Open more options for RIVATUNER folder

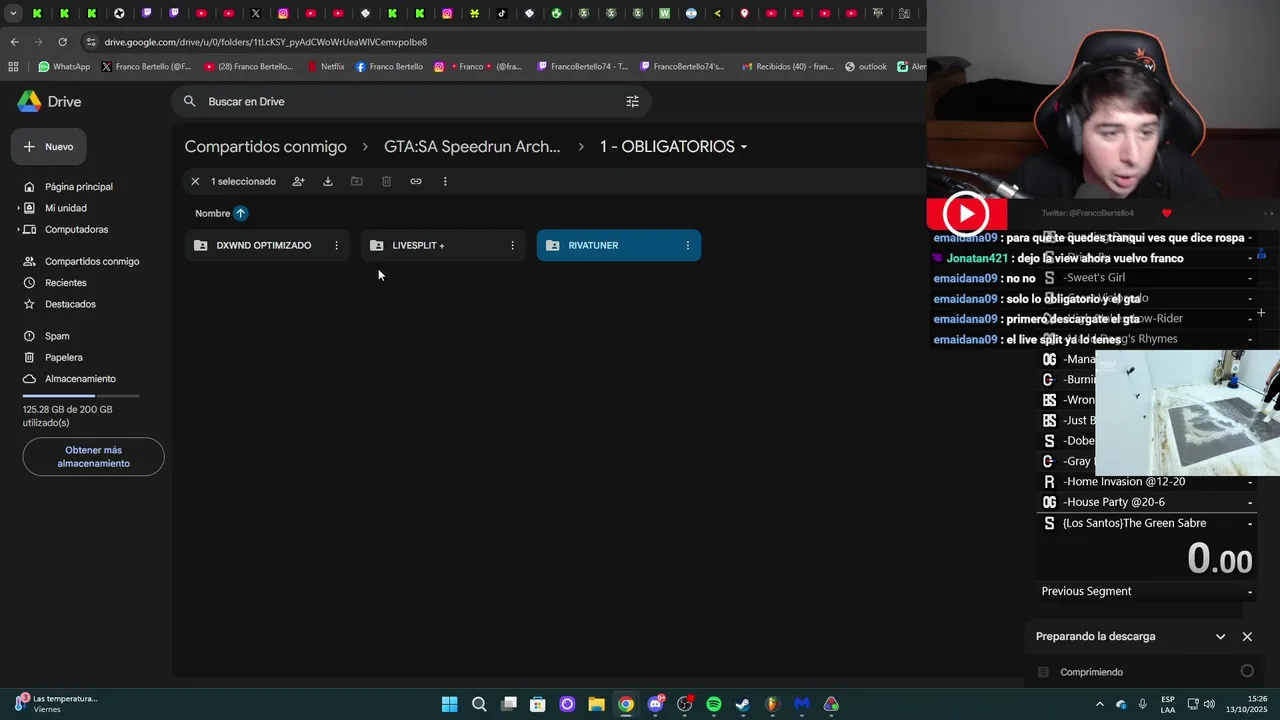click(x=687, y=245)
